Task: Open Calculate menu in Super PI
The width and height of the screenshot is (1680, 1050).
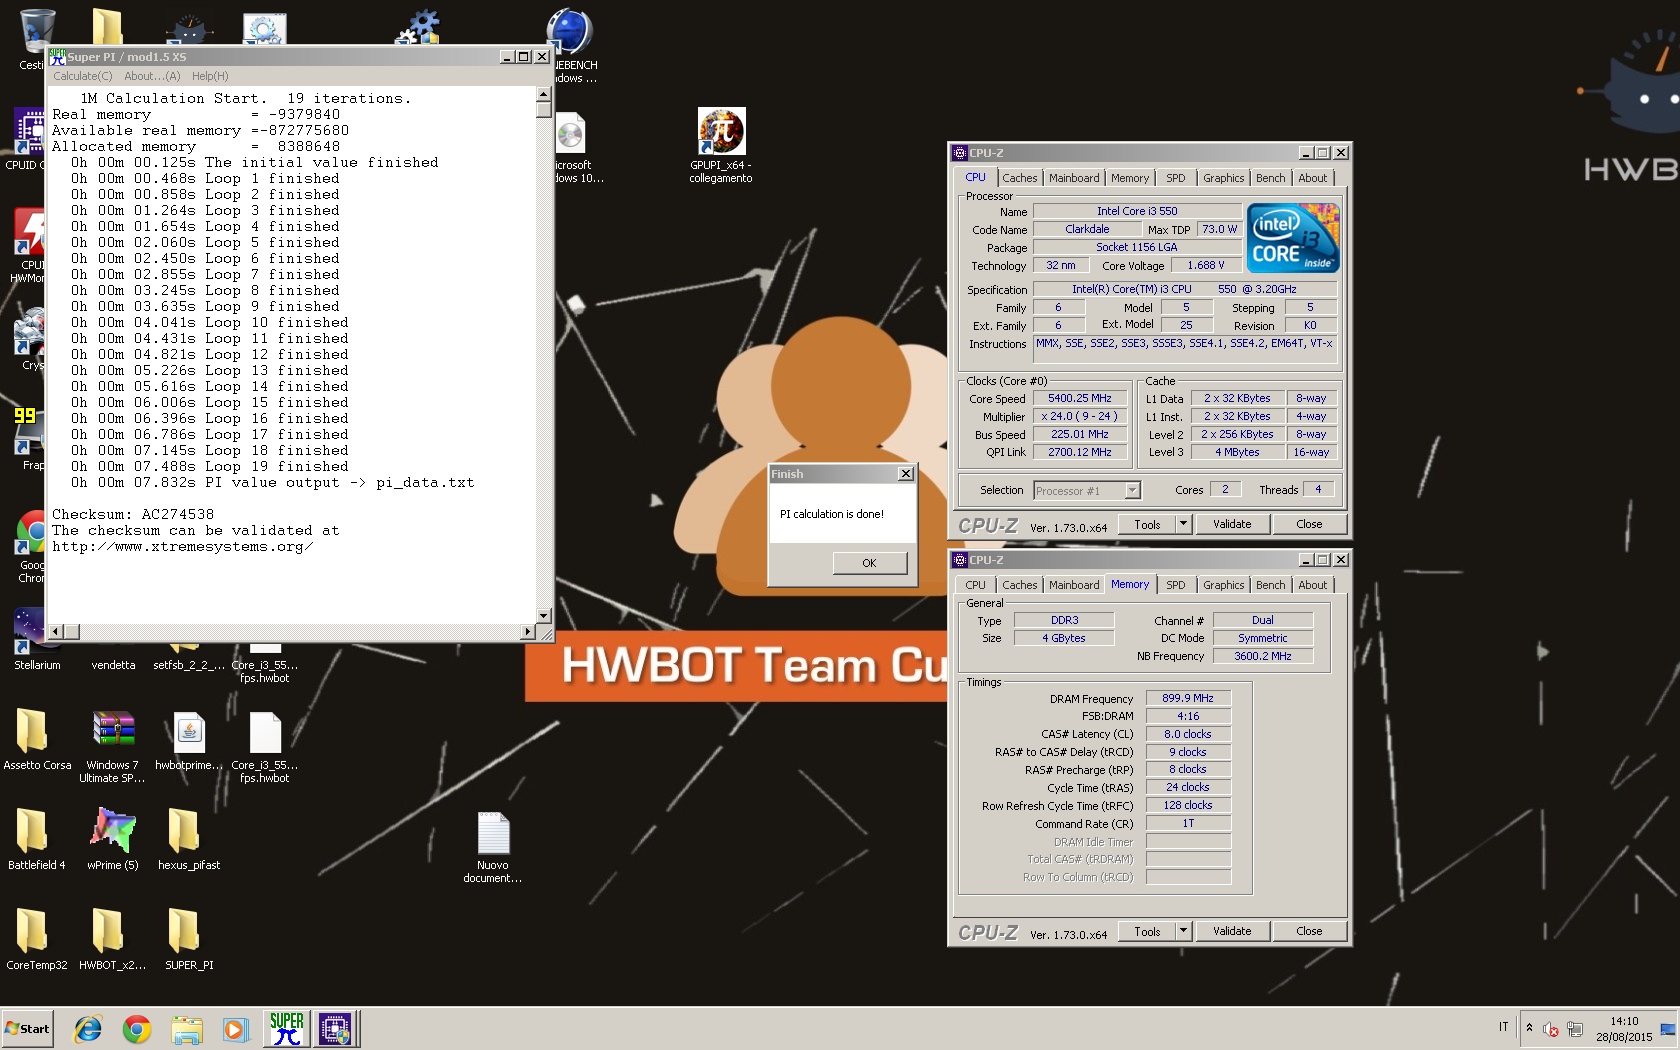Action: click(83, 76)
